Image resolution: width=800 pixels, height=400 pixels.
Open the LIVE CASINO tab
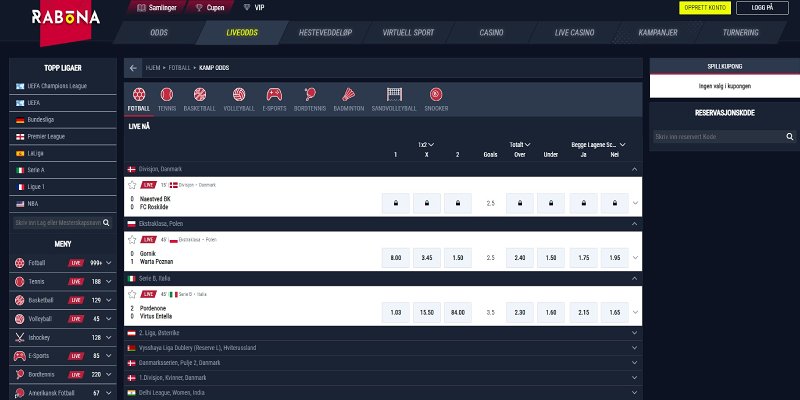click(574, 33)
